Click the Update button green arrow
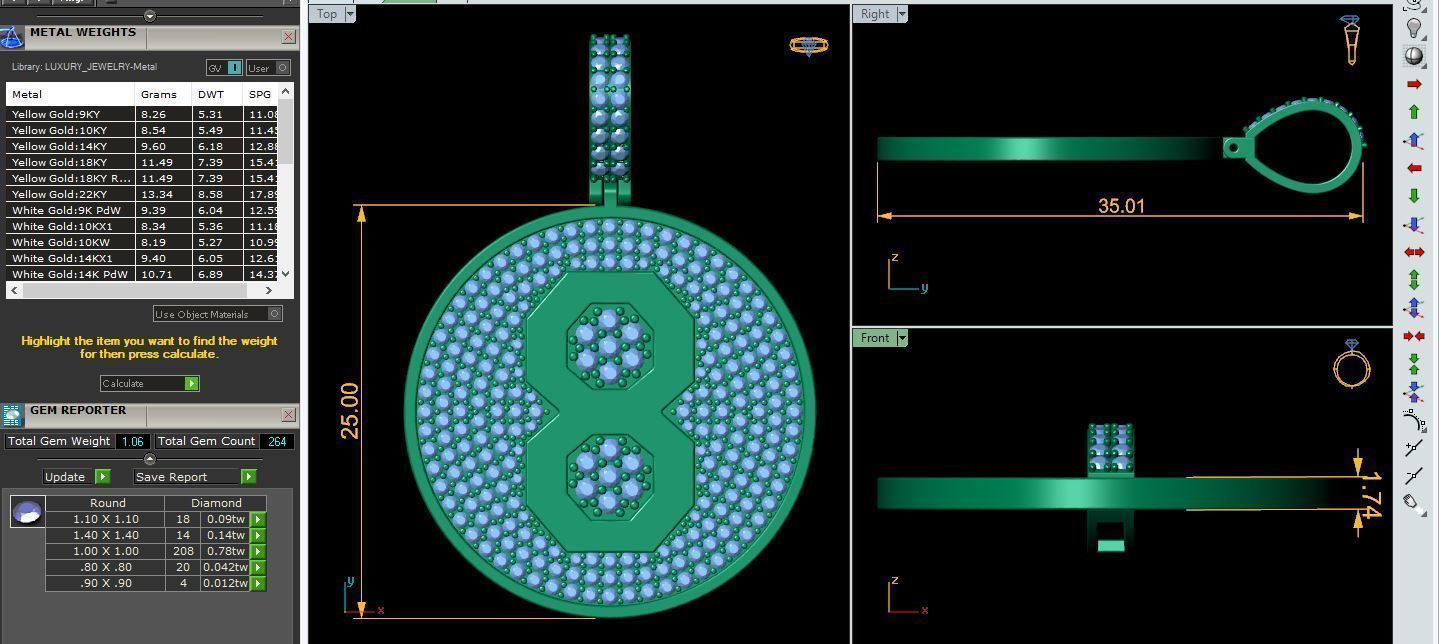Image resolution: width=1439 pixels, height=644 pixels. tap(102, 477)
